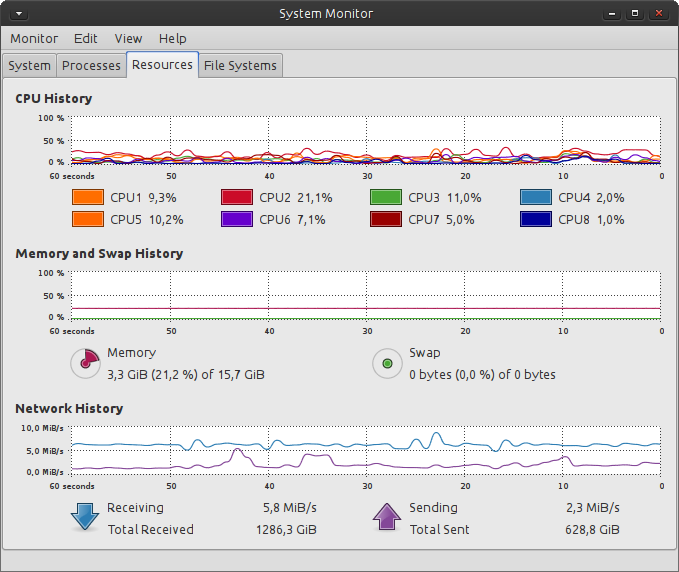Switch to the Processes tab
679x572 pixels.
point(91,66)
